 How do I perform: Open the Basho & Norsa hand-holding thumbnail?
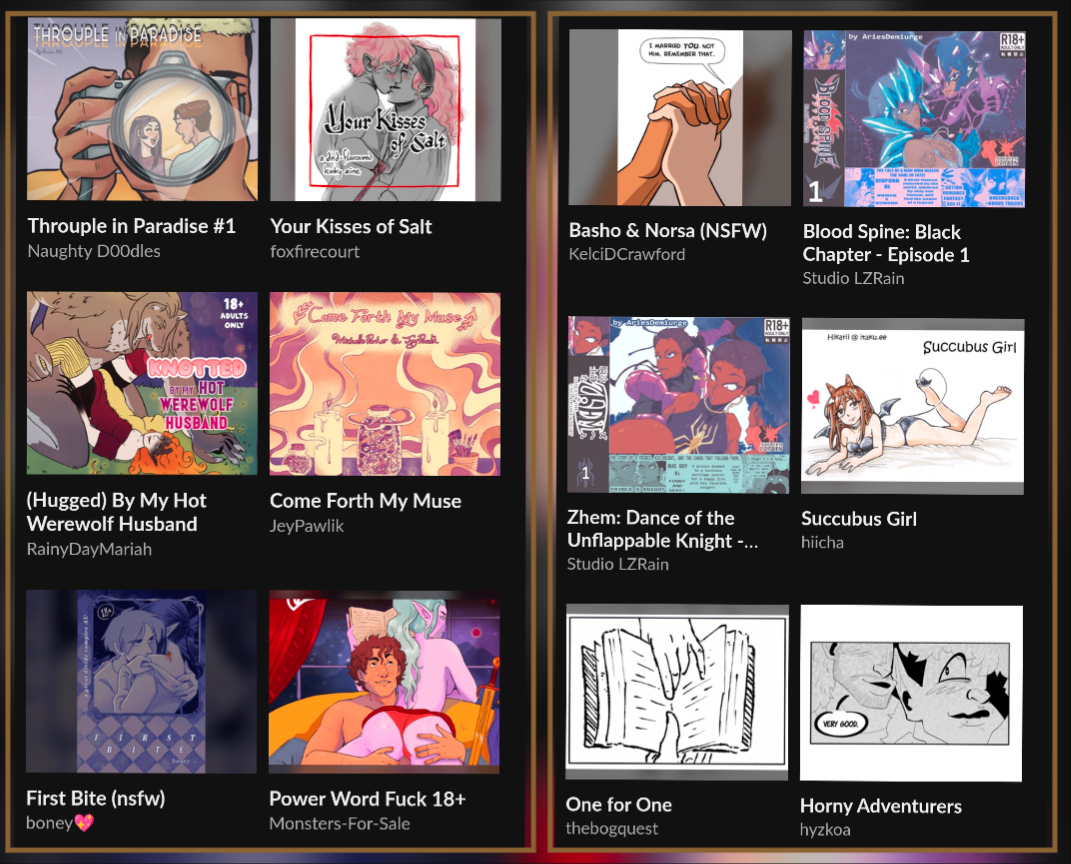click(x=680, y=117)
